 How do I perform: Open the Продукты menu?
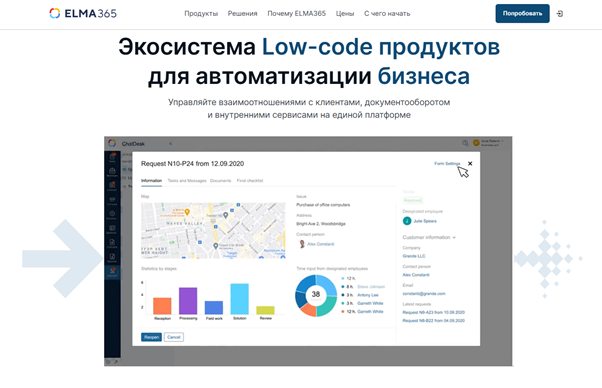[201, 13]
